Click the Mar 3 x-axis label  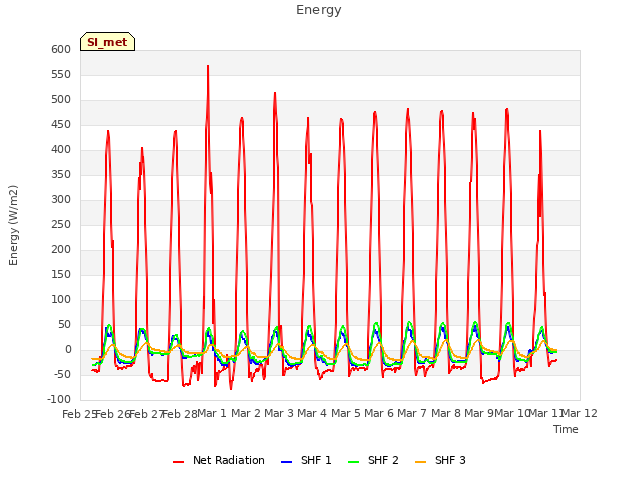pyautogui.click(x=279, y=413)
